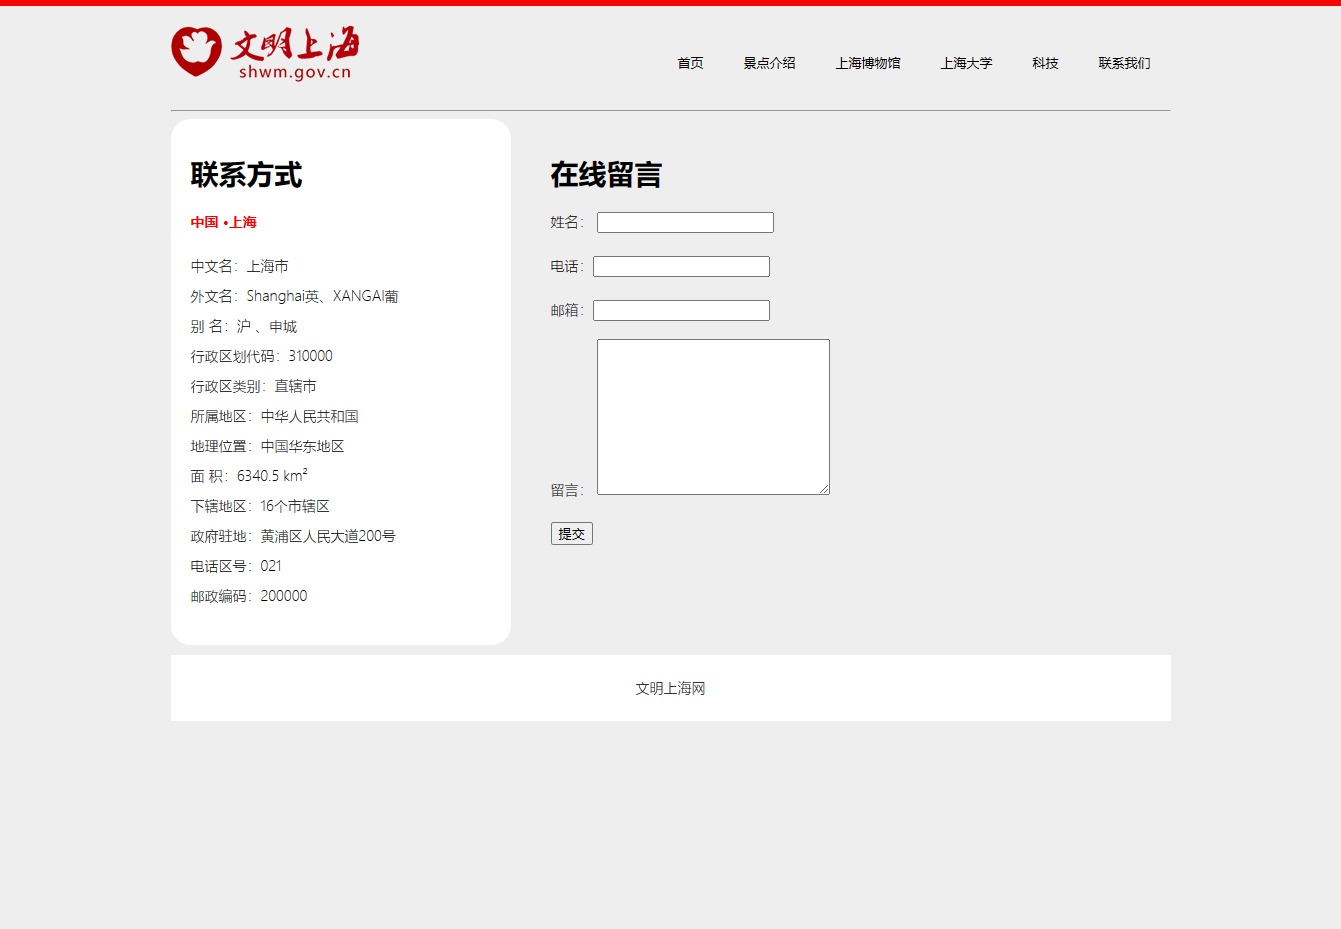This screenshot has height=929, width=1341.
Task: Open the 景点介绍 page
Action: click(769, 63)
